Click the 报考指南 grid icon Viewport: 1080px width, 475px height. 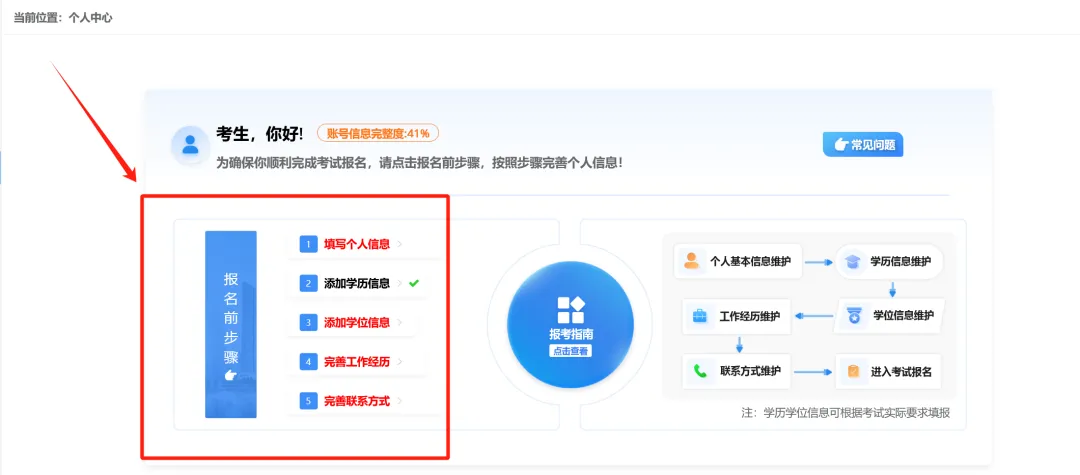tap(570, 310)
